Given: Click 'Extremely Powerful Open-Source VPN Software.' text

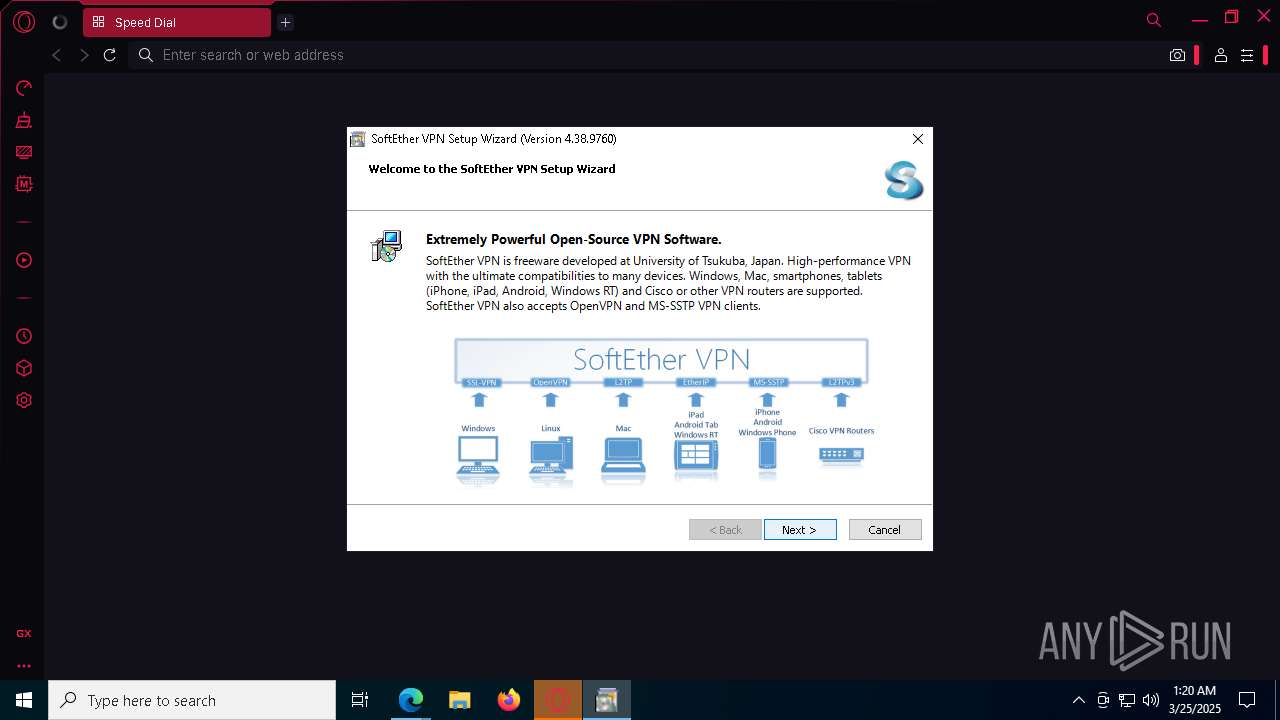Looking at the screenshot, I should click(x=573, y=239).
